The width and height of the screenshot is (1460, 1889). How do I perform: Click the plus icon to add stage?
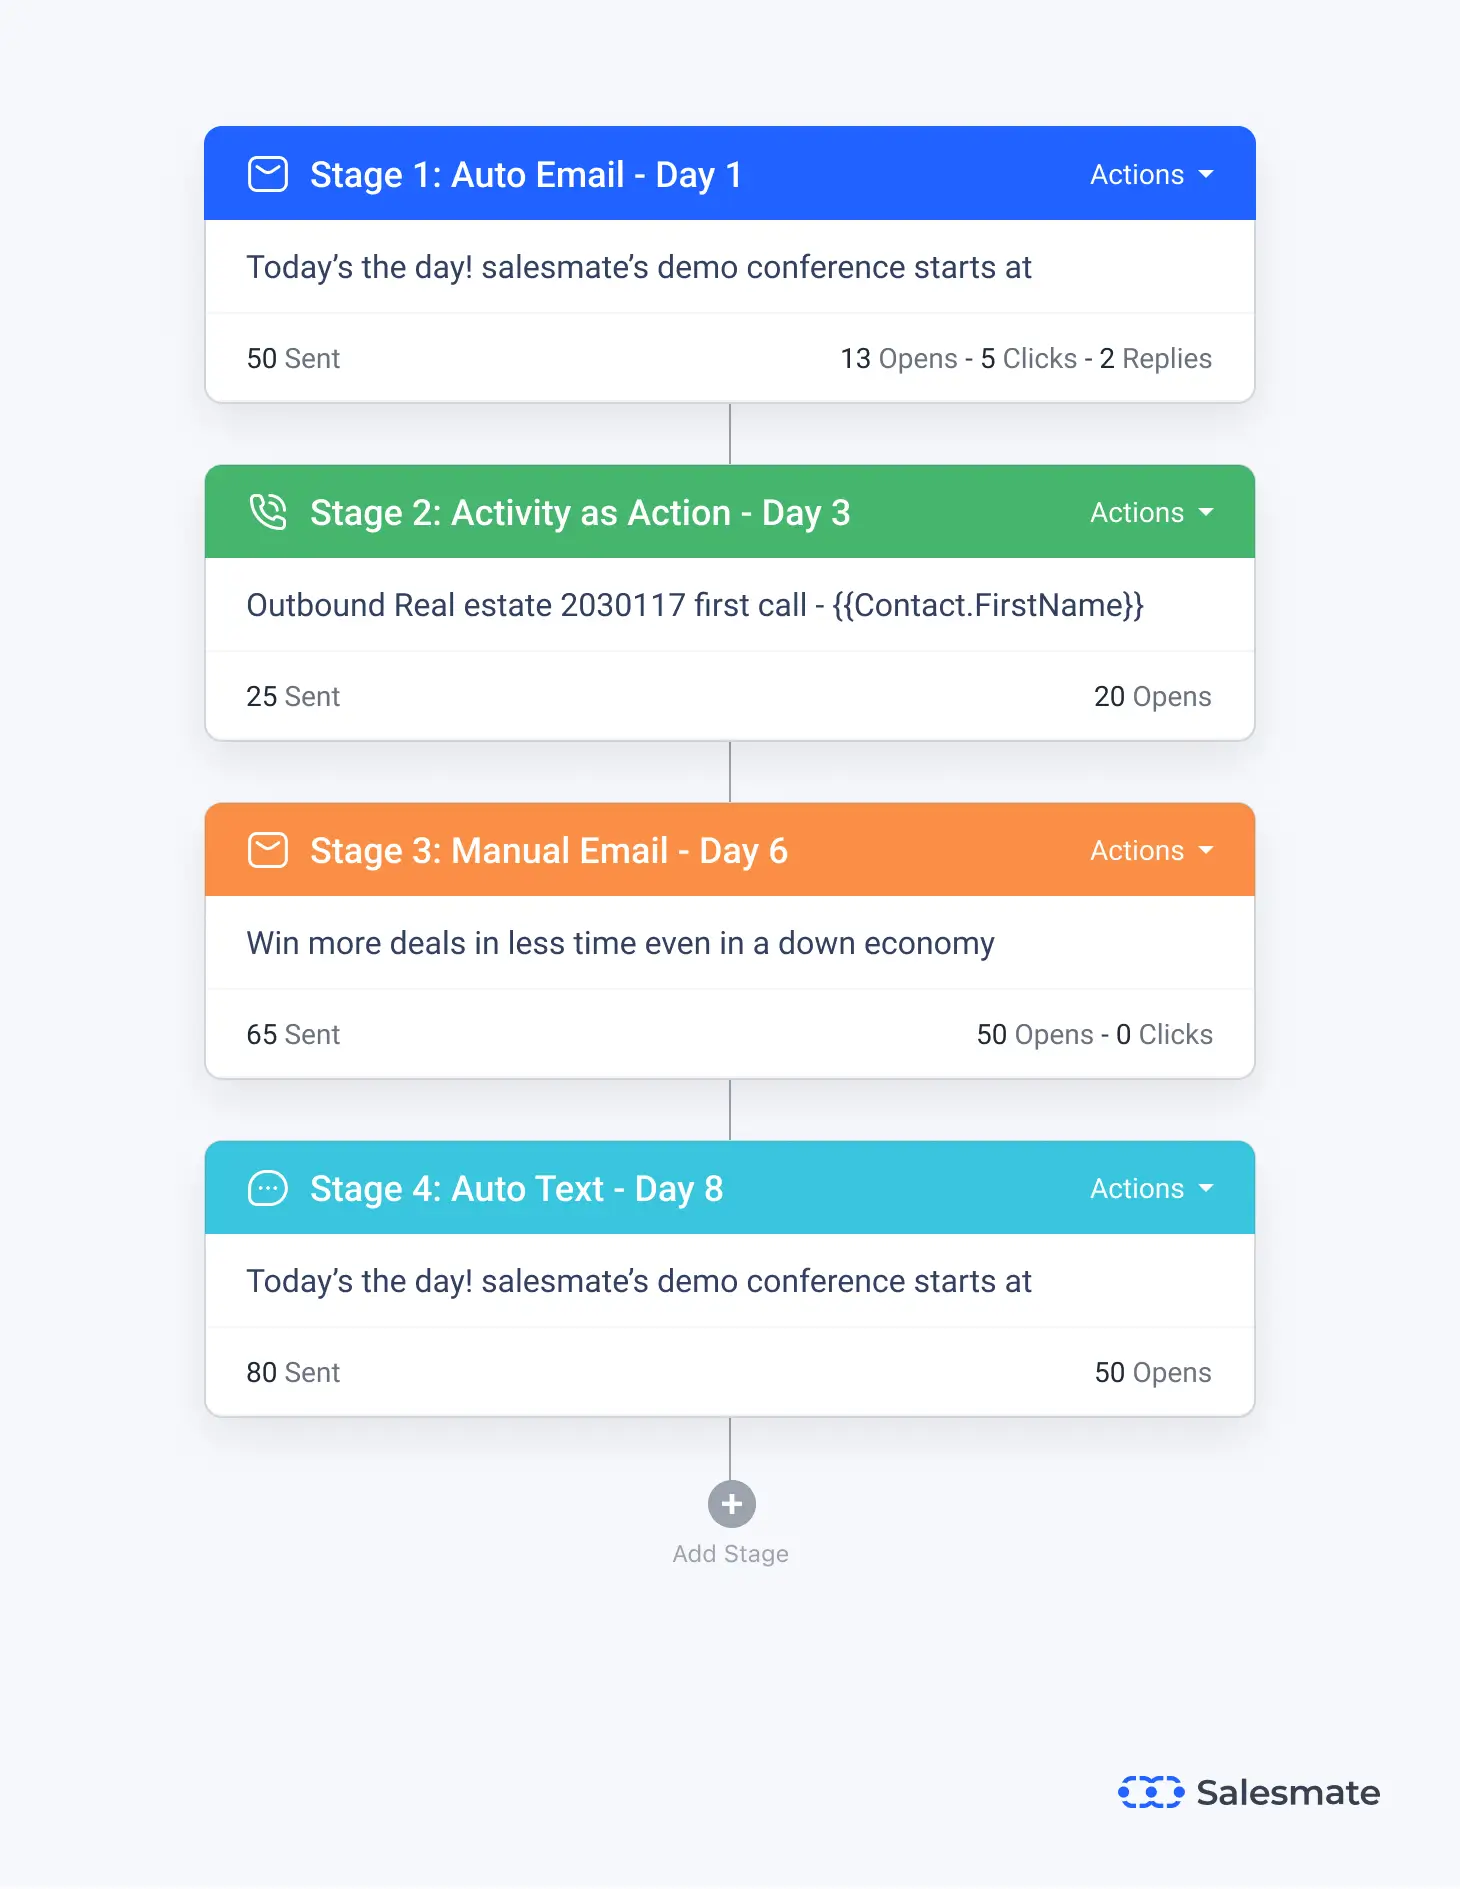(731, 1504)
